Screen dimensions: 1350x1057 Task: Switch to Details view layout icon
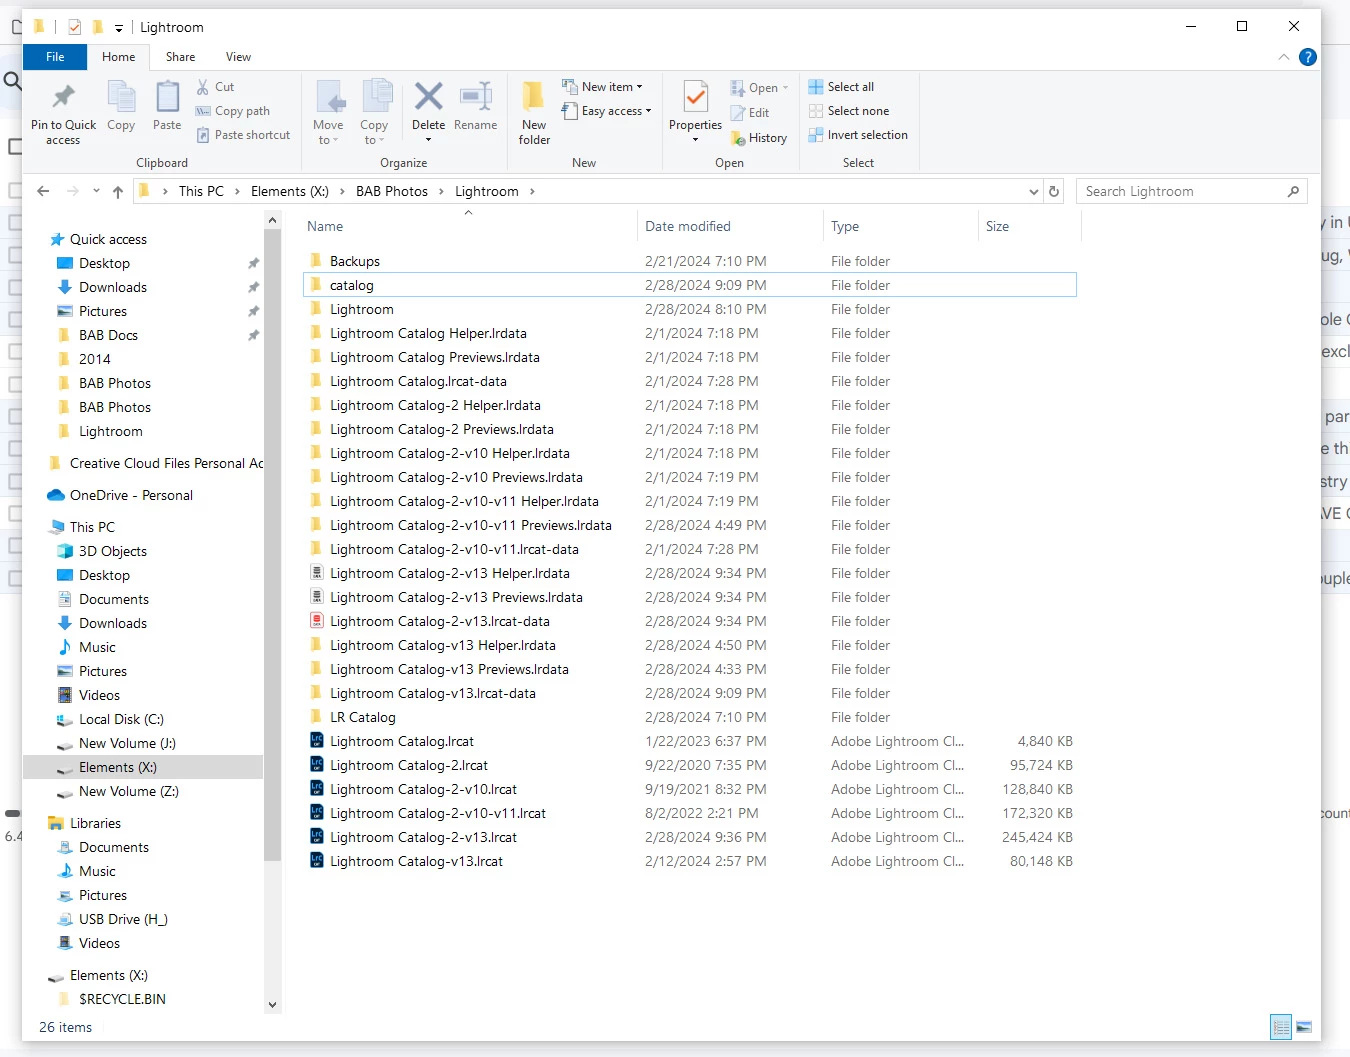click(1281, 1027)
